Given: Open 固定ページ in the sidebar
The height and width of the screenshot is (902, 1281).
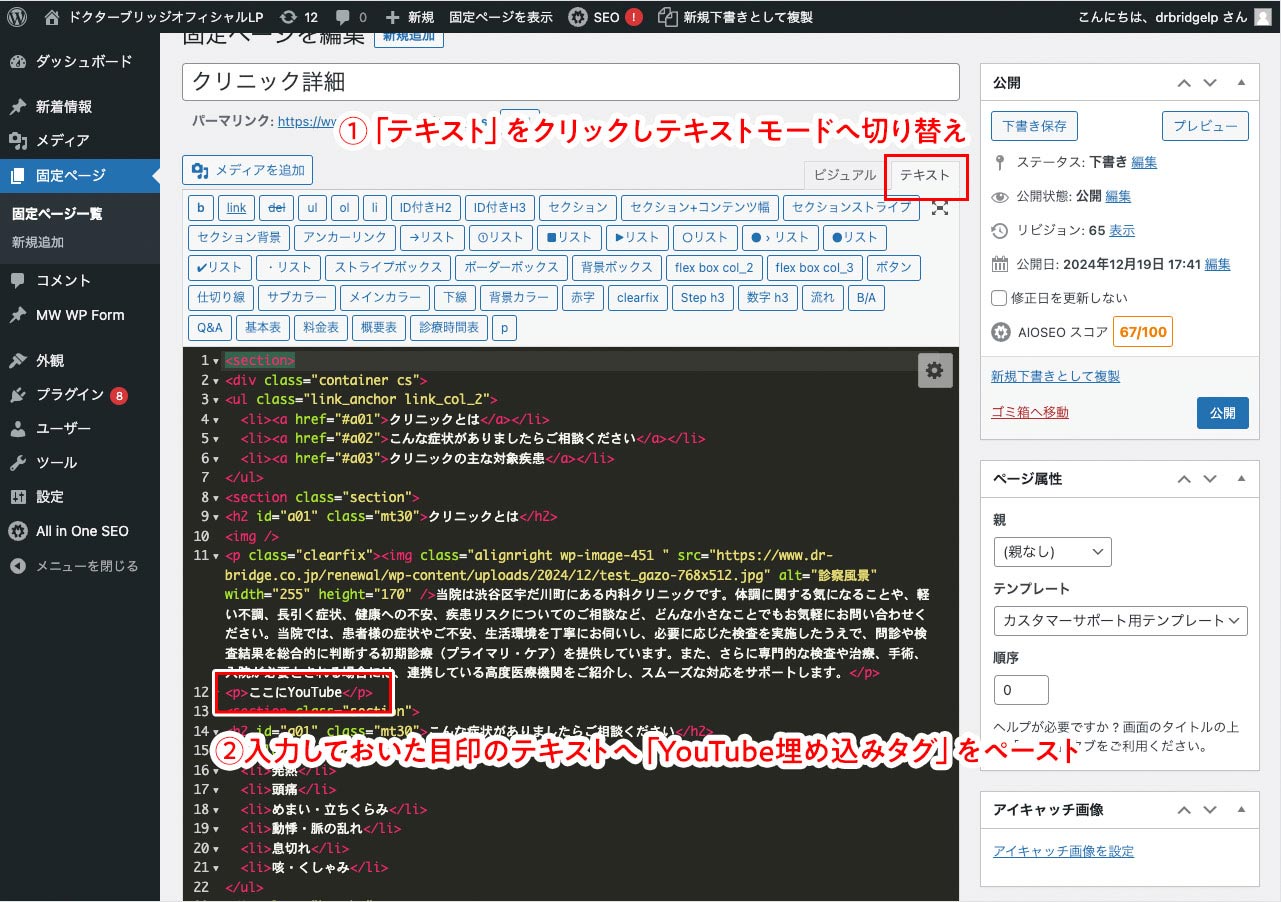Looking at the screenshot, I should [80, 176].
